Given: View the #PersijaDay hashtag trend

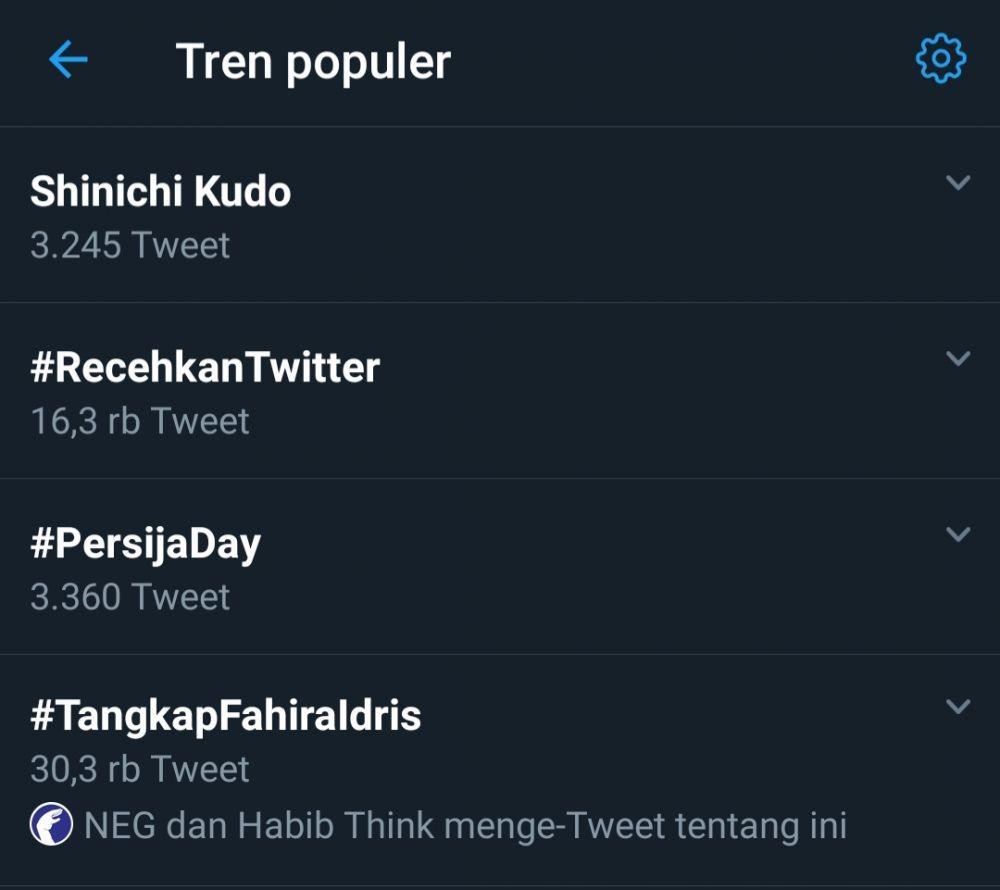Looking at the screenshot, I should [145, 544].
